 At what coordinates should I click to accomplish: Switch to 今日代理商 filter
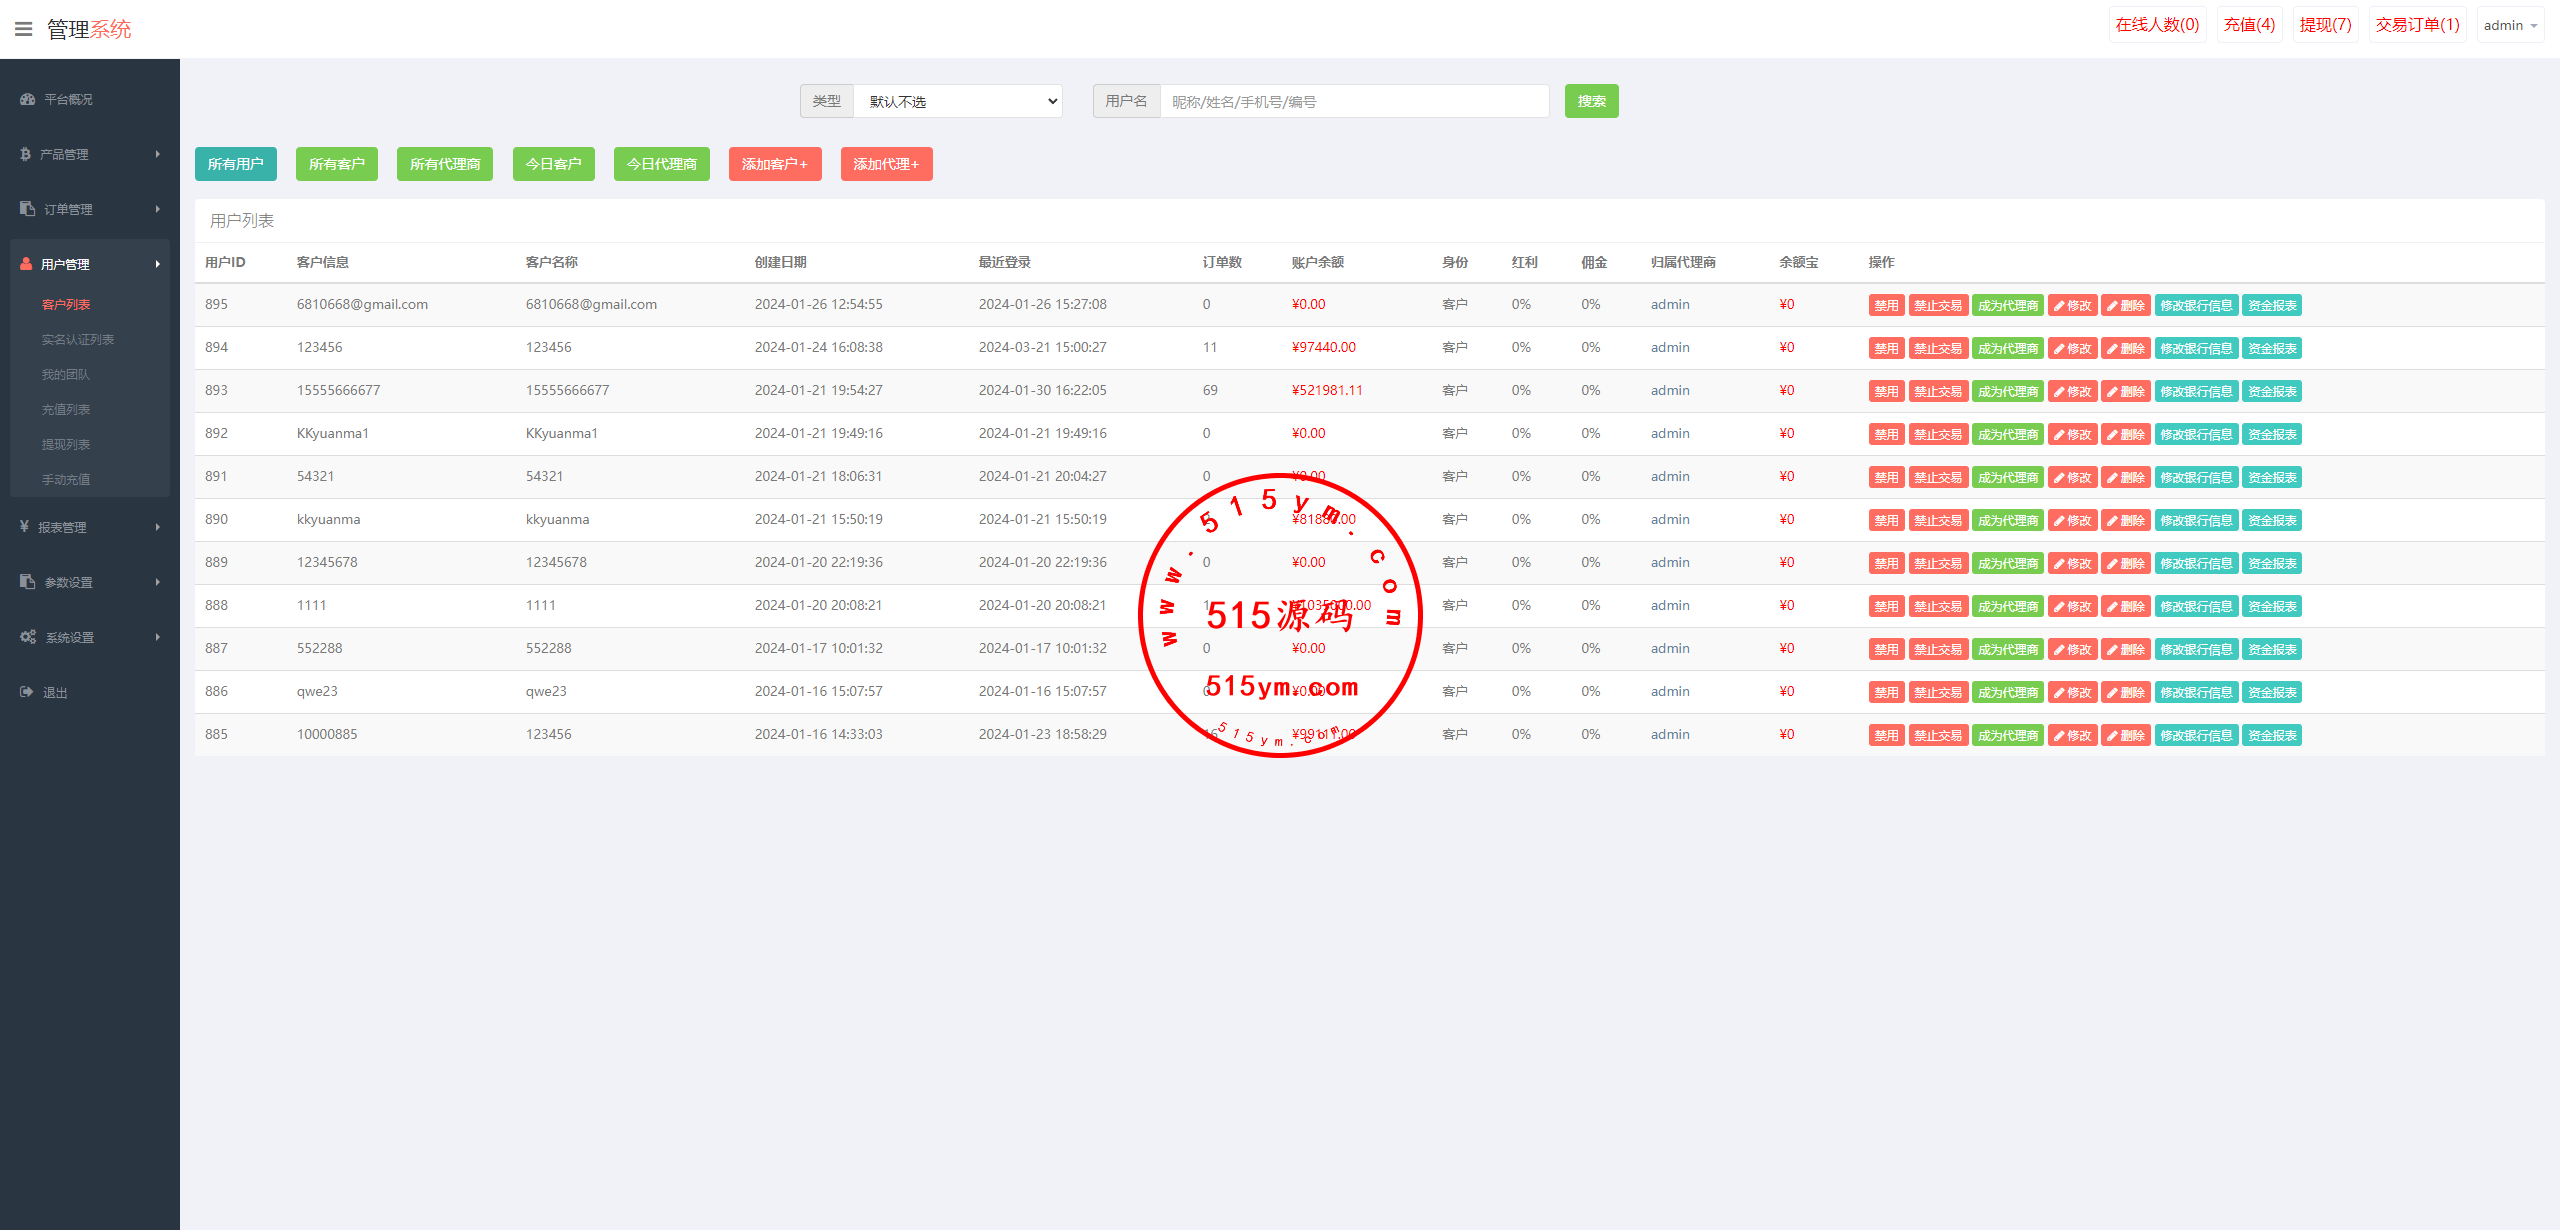(x=661, y=164)
